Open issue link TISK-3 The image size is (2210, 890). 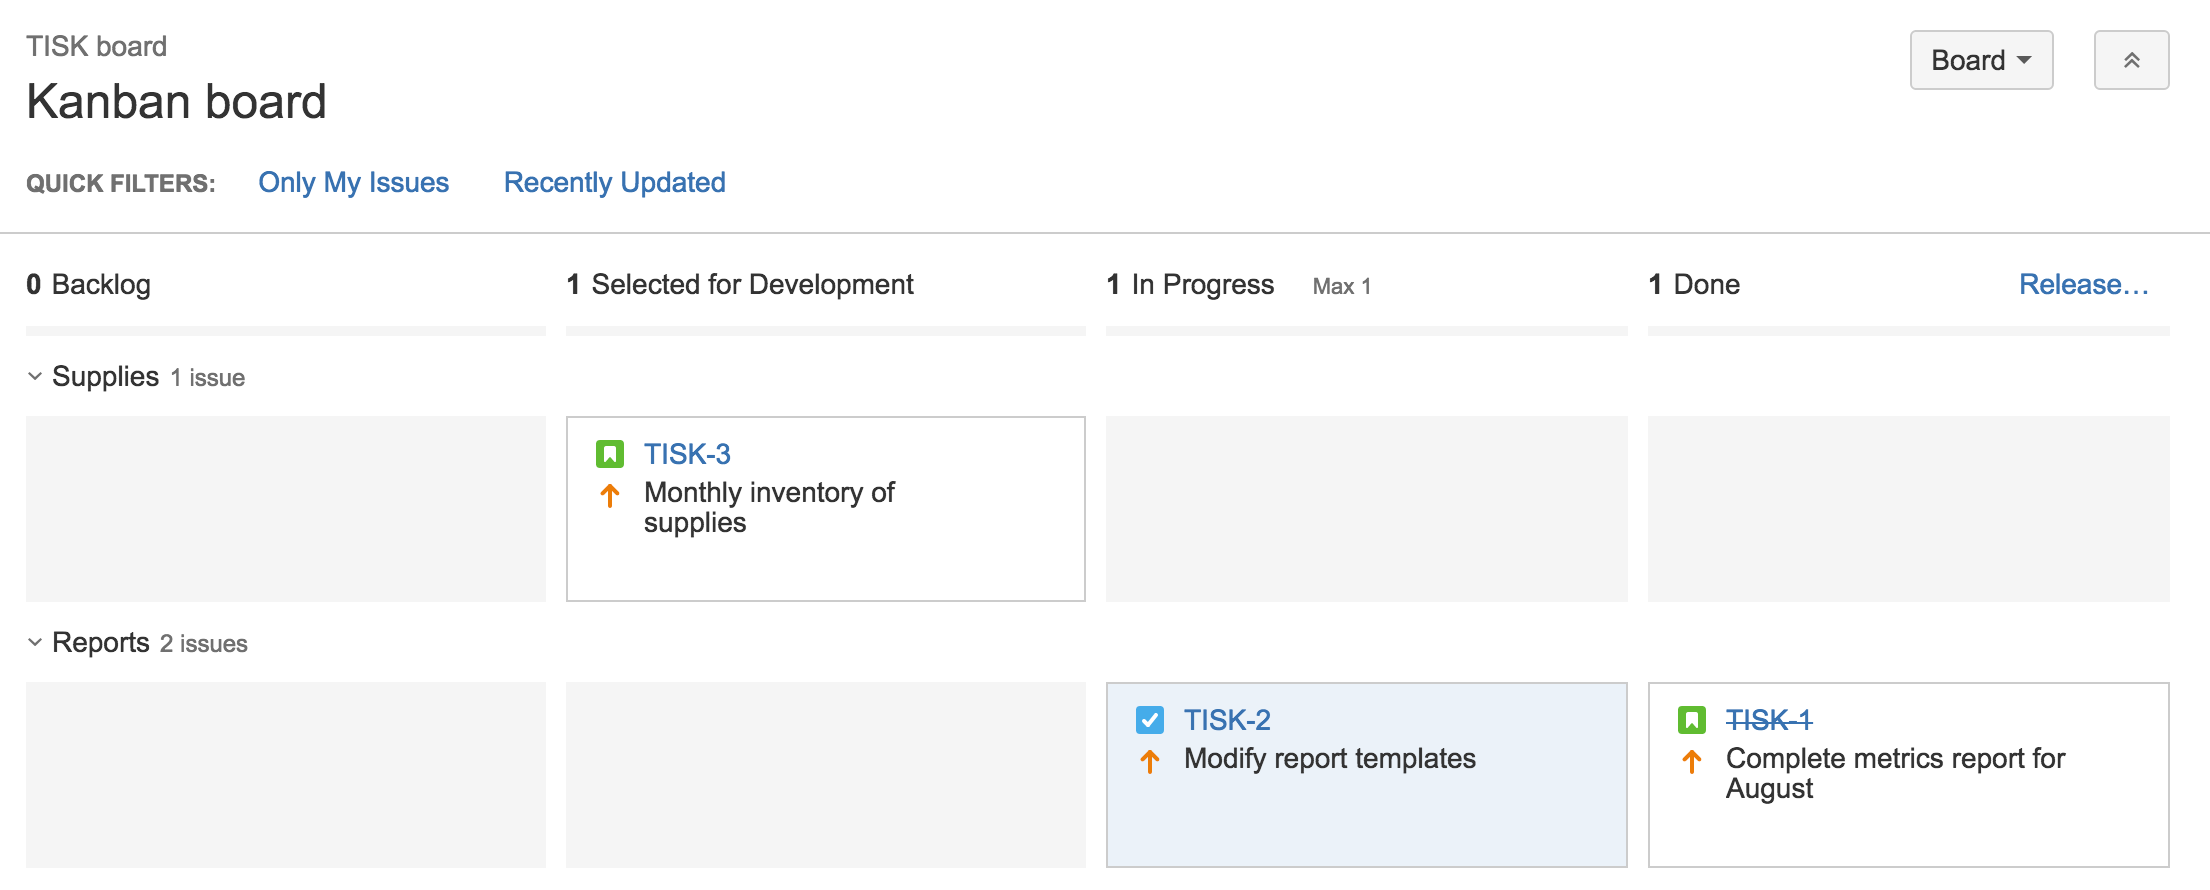(687, 454)
